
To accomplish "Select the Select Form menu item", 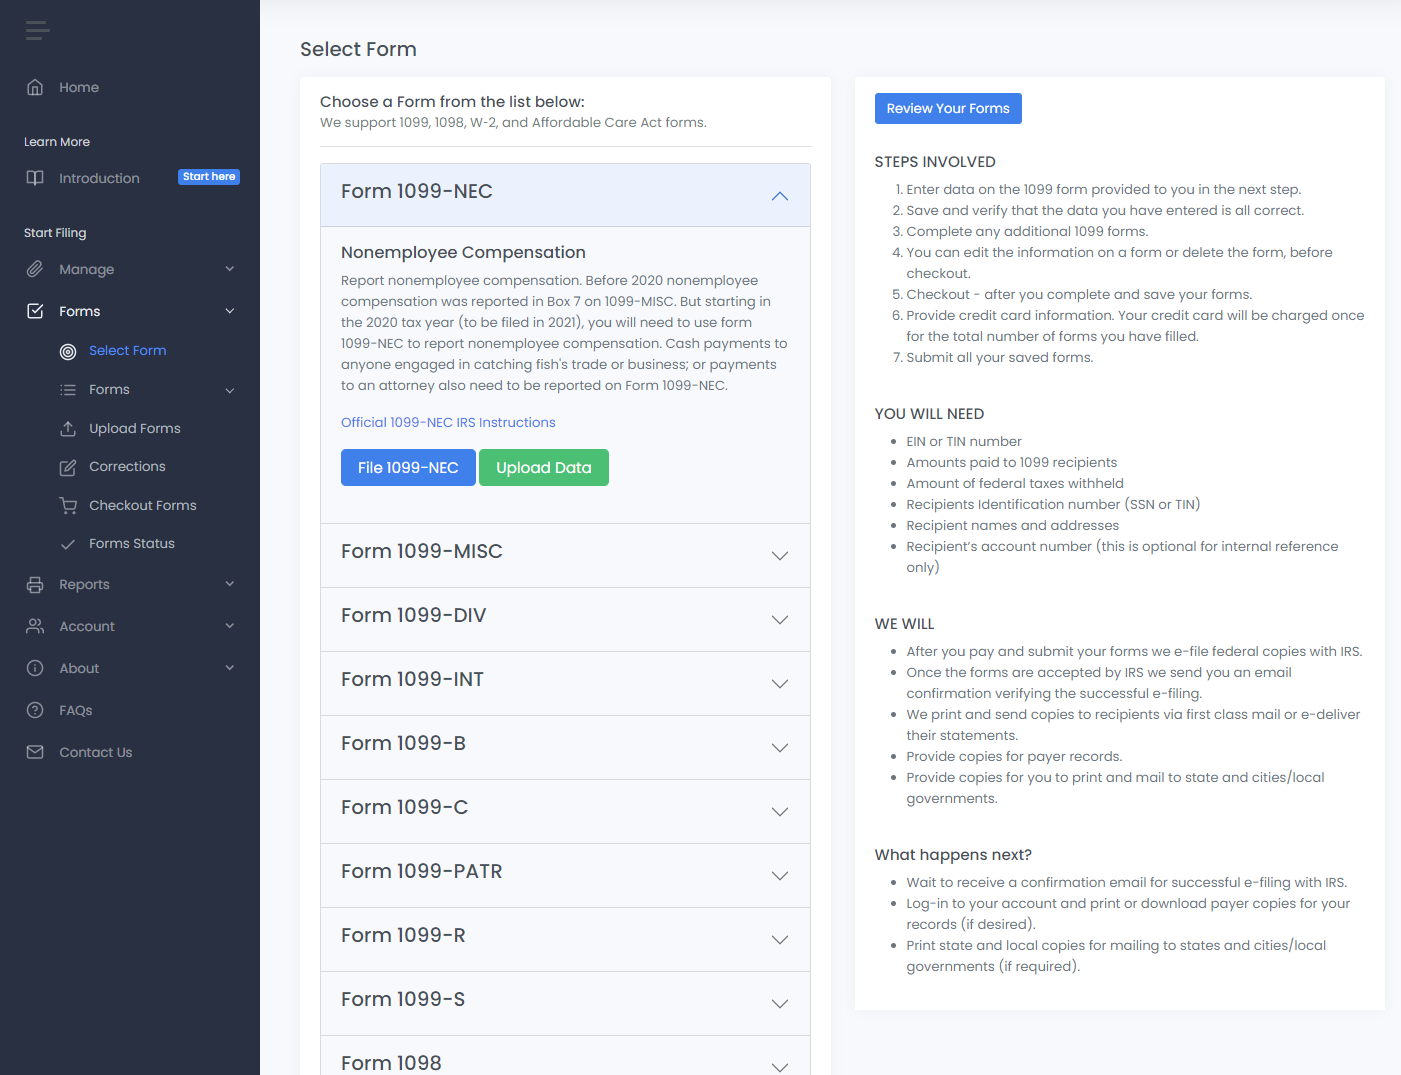I will (127, 351).
